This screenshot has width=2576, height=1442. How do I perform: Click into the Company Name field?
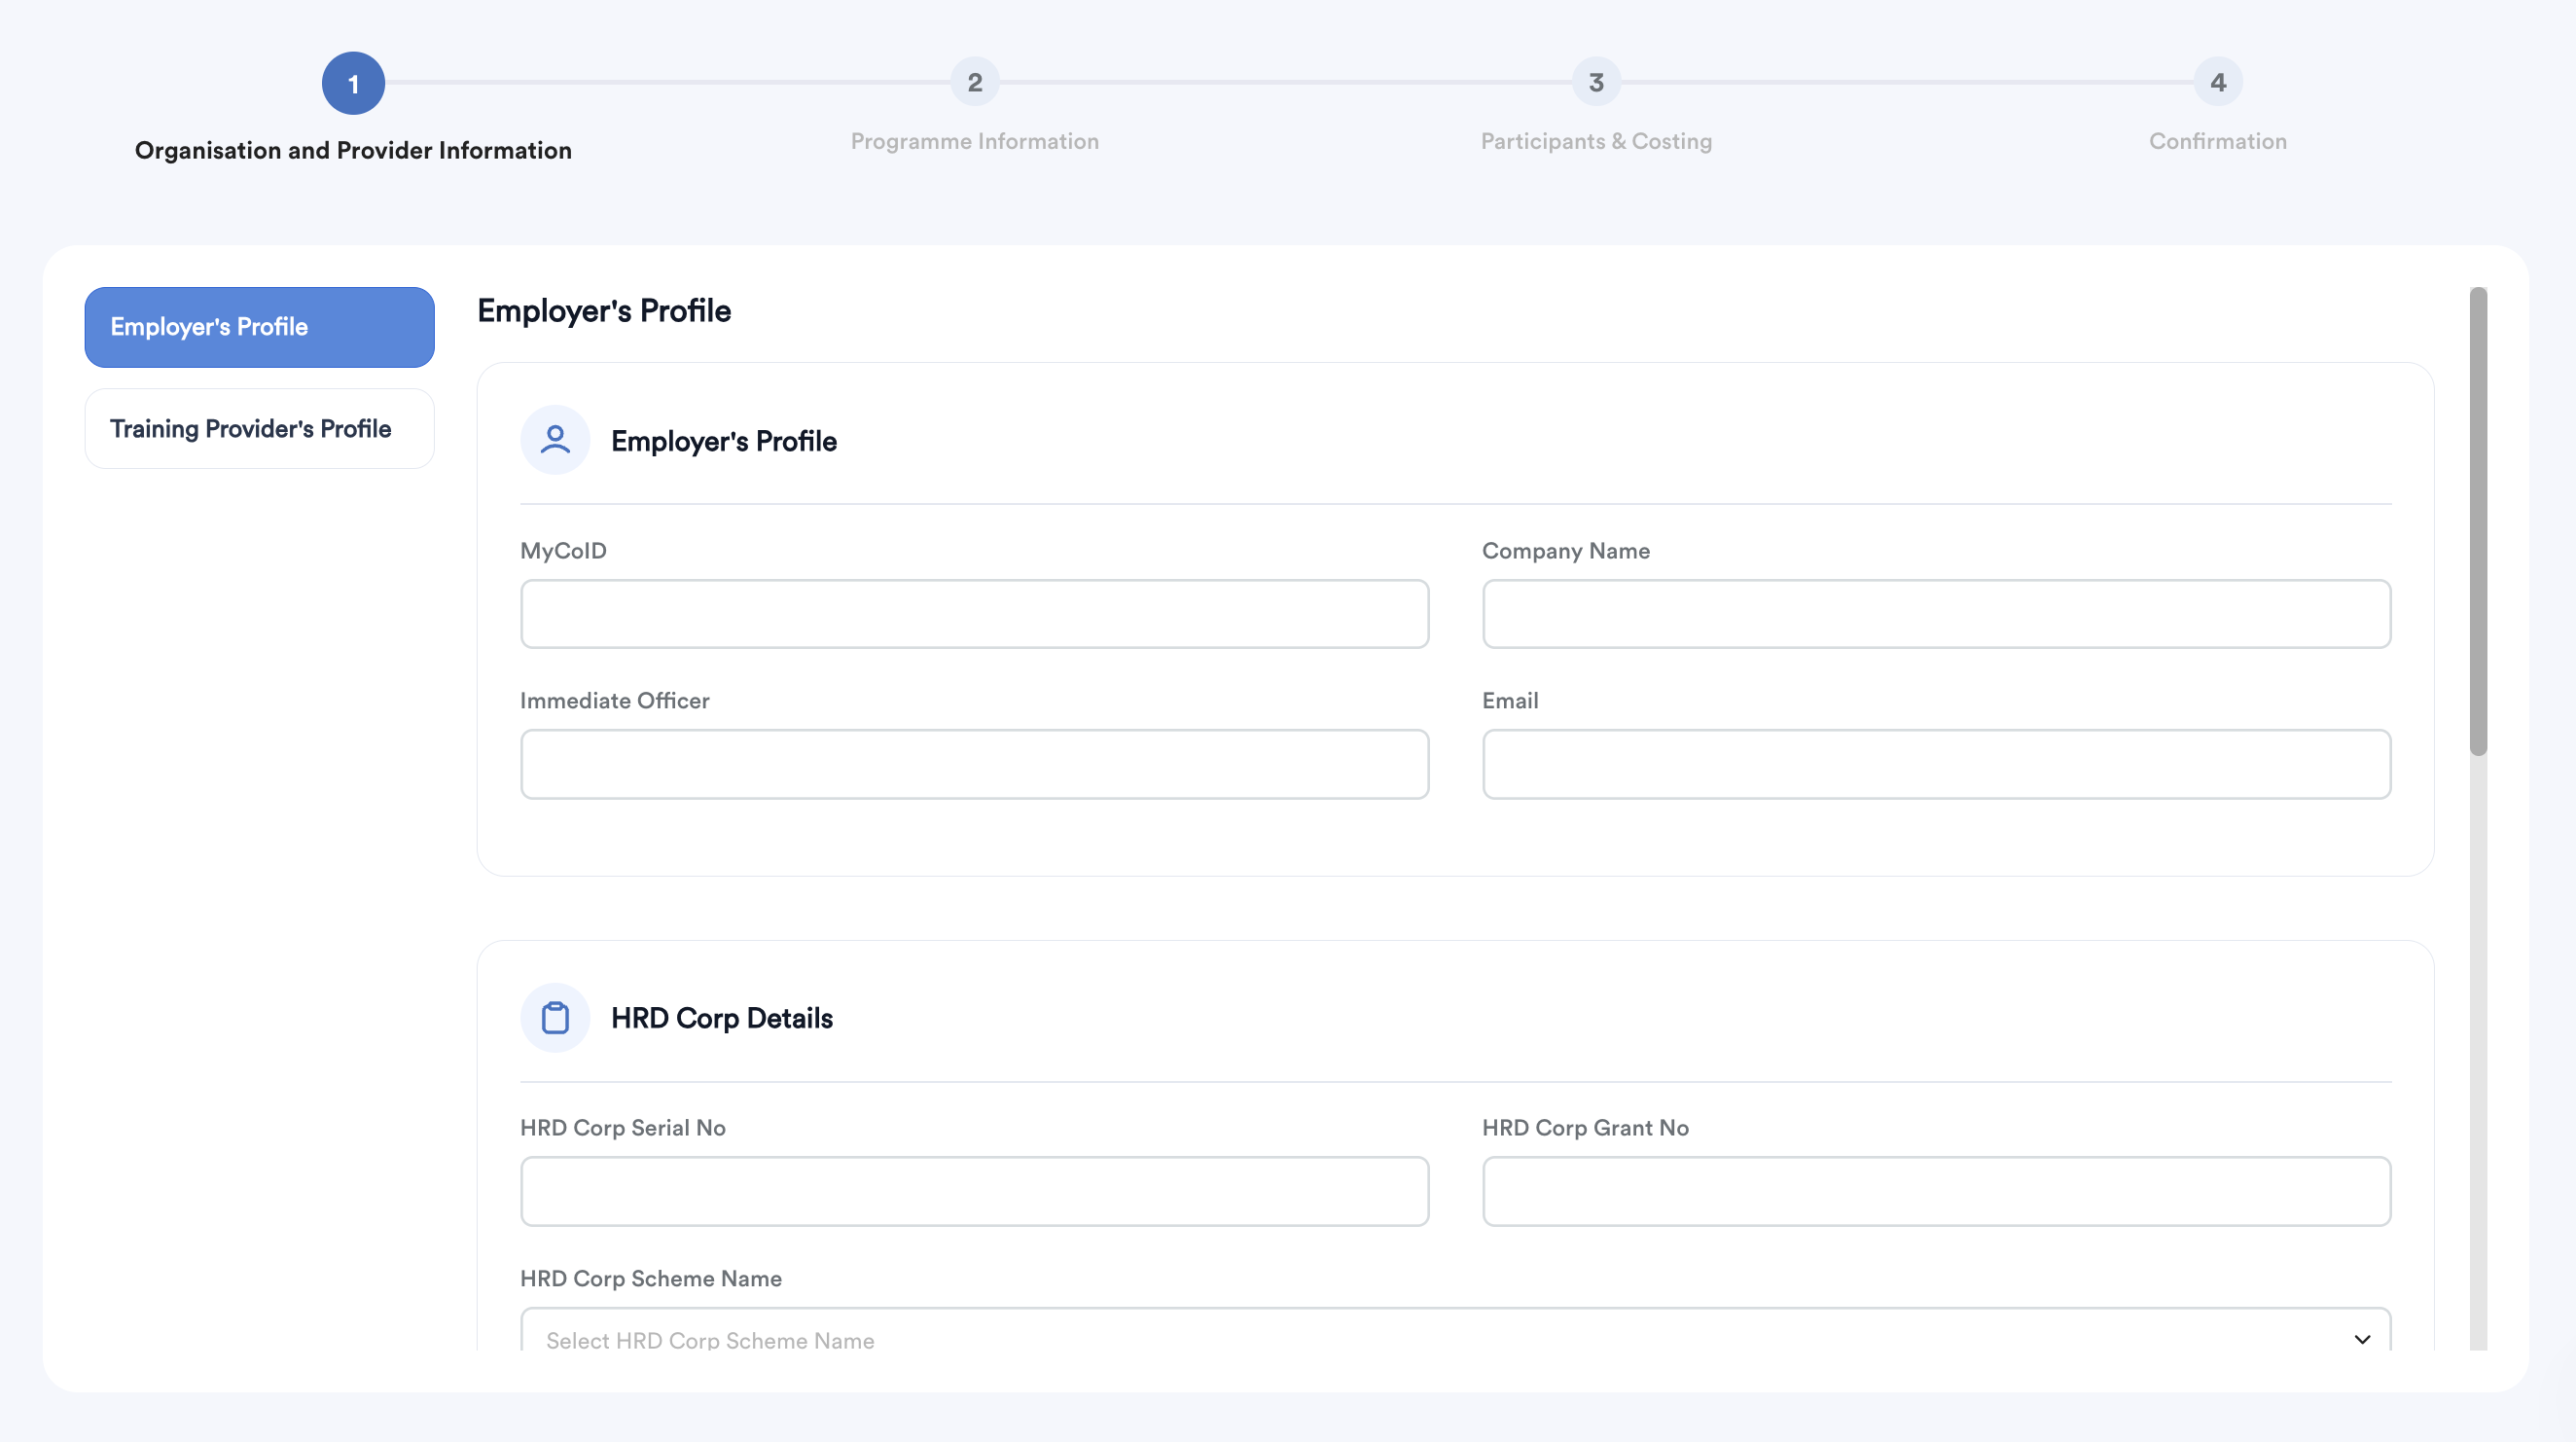1936,614
